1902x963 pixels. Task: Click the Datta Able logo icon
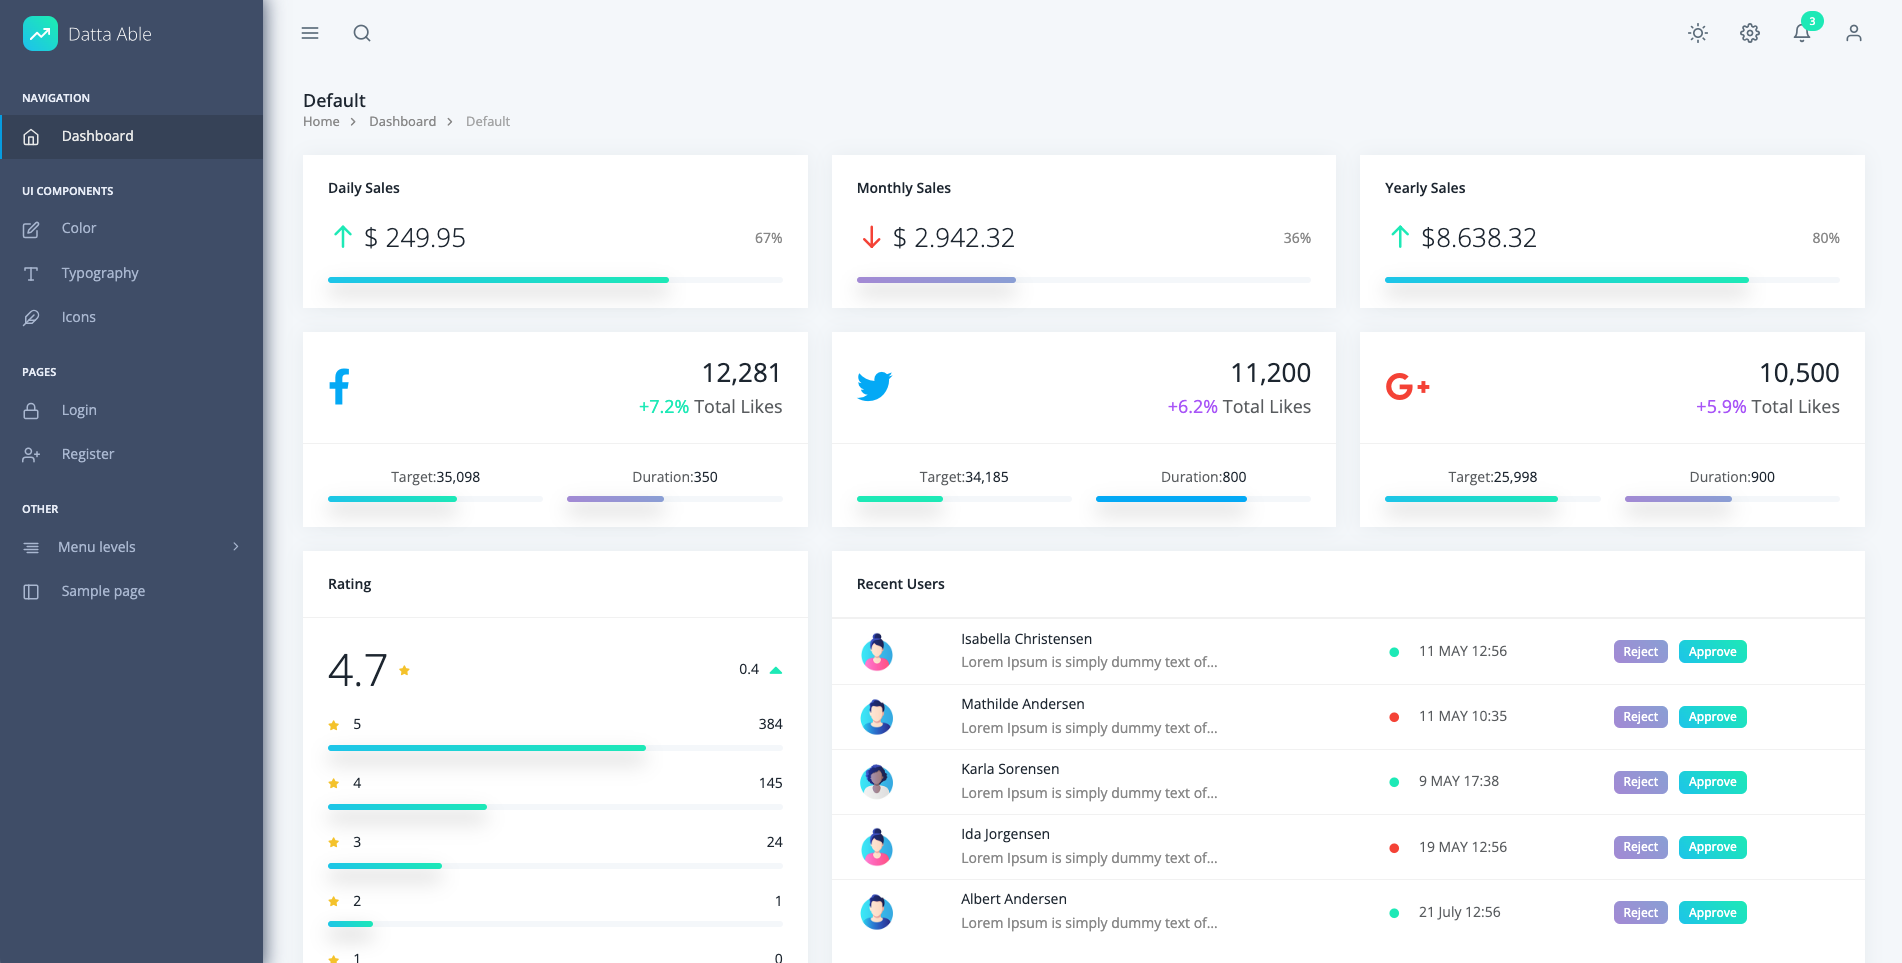click(40, 33)
